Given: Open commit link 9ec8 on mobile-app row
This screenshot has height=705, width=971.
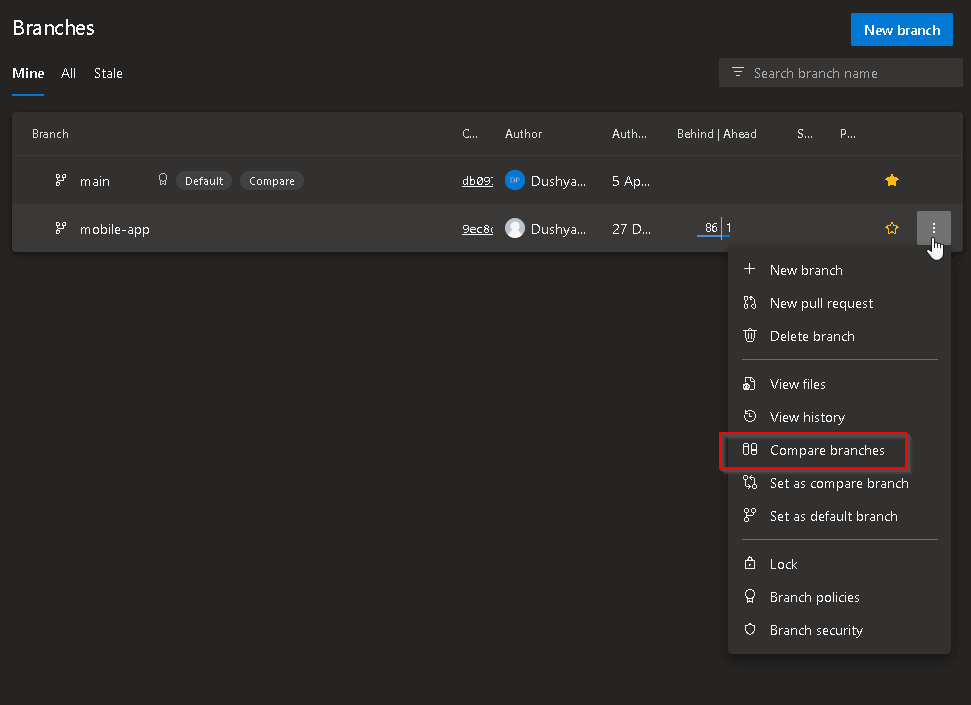Looking at the screenshot, I should tap(477, 229).
